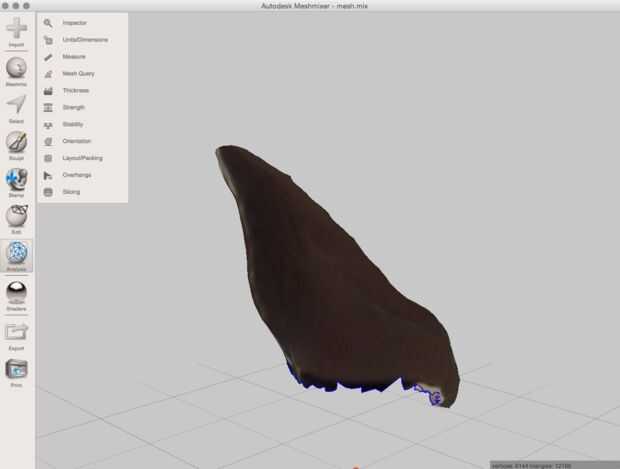Open the Print tool
The width and height of the screenshot is (620, 469).
(16, 373)
